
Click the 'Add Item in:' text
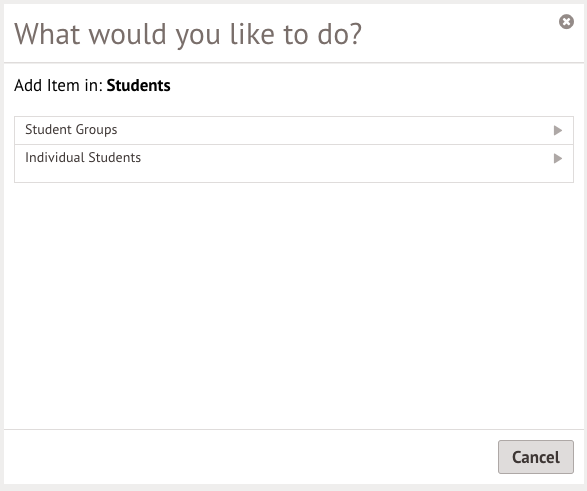58,85
